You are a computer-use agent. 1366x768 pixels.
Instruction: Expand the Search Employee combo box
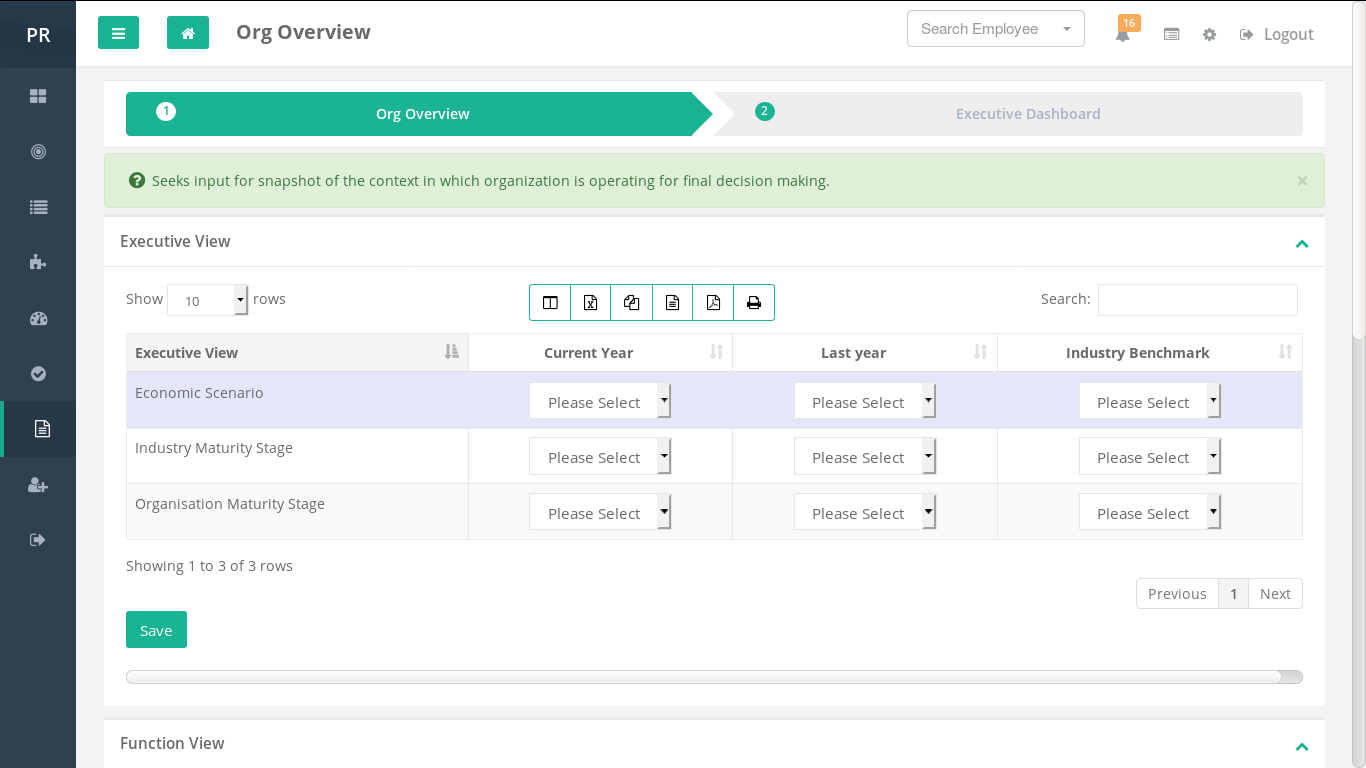pos(995,29)
